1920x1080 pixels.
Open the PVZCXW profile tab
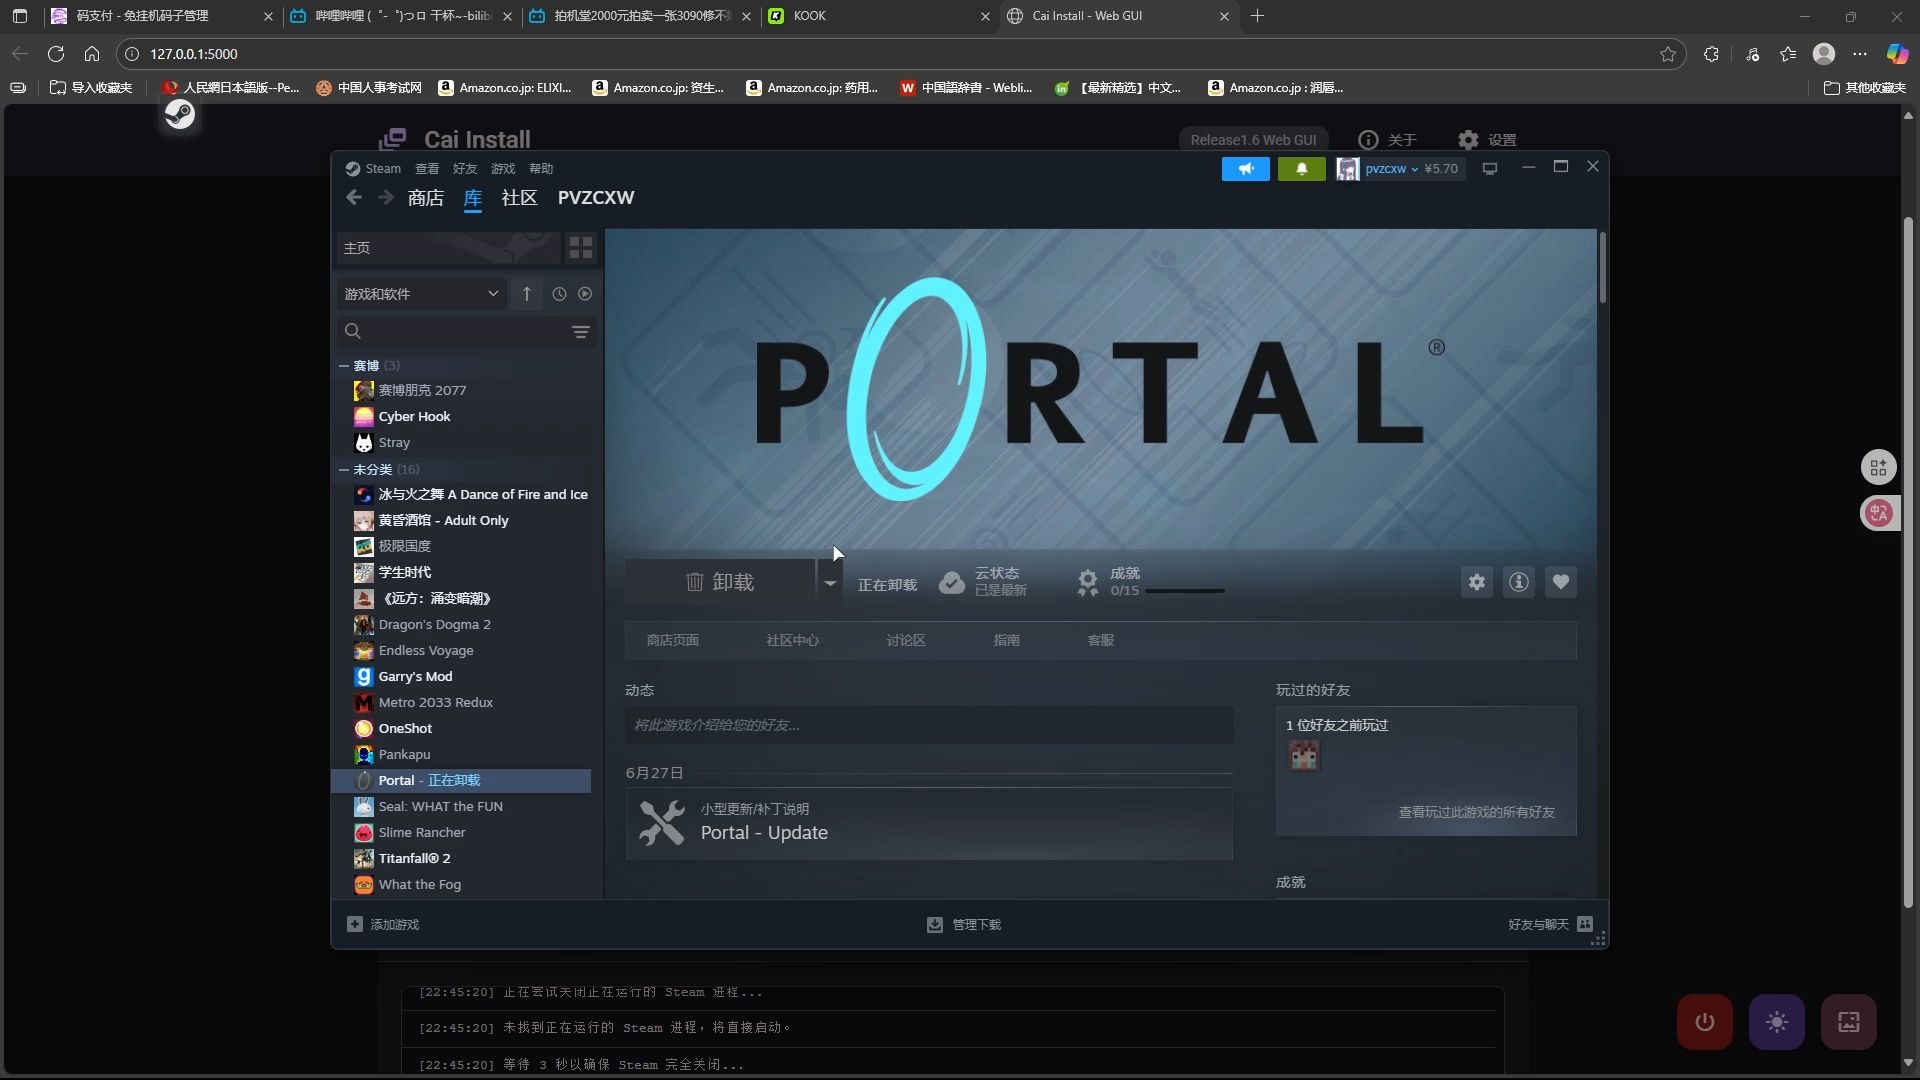596,198
